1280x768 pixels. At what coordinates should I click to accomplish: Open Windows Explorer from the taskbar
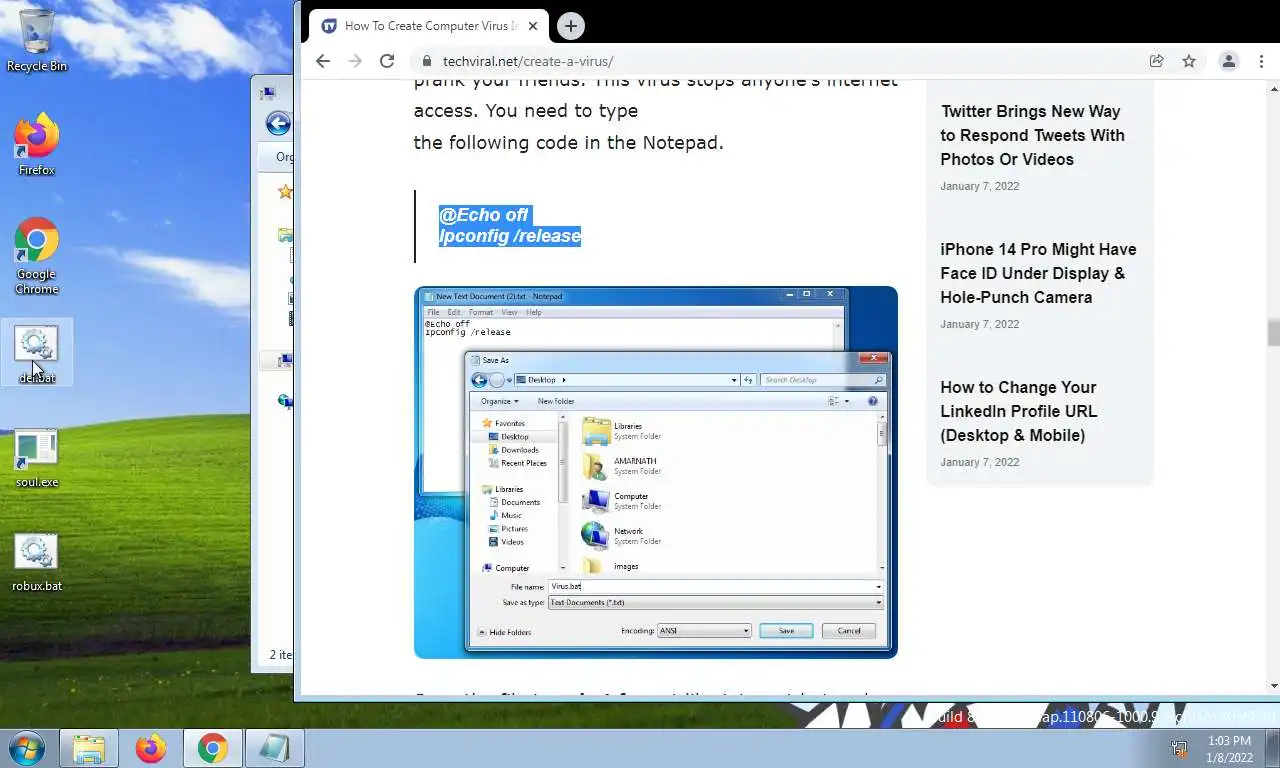tap(89, 748)
